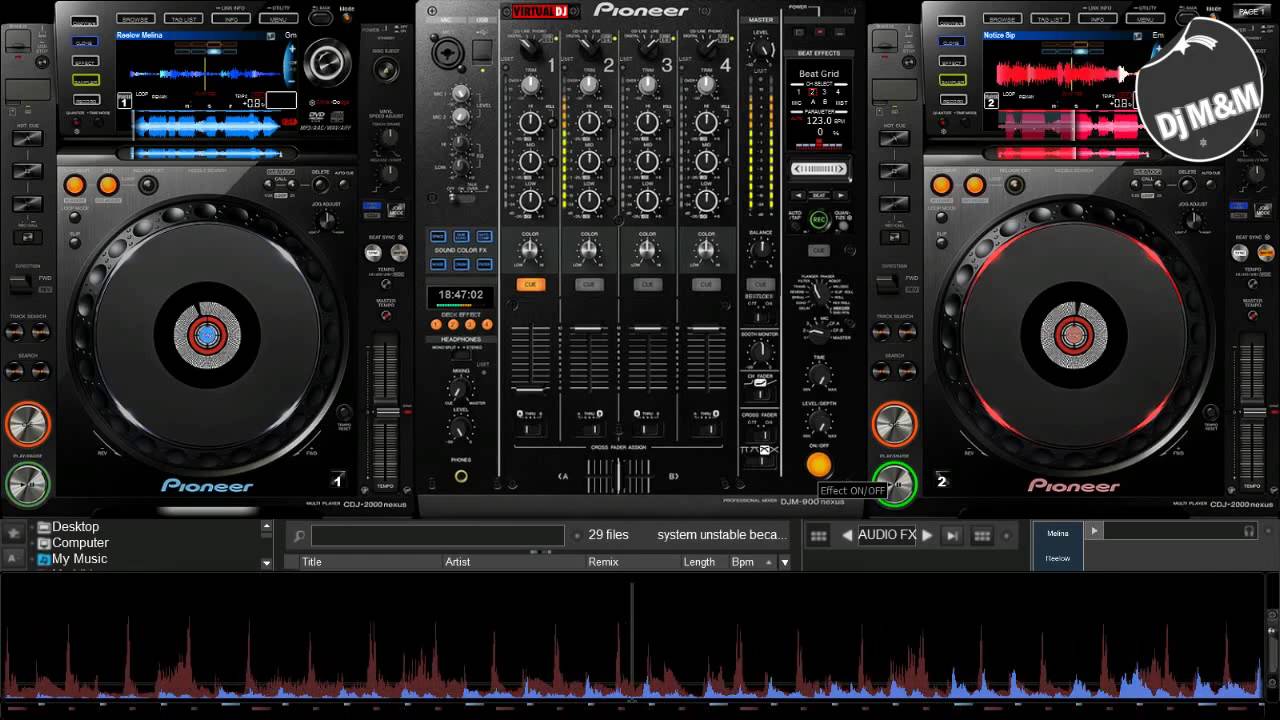Click the booth monitor knob
Image resolution: width=1280 pixels, height=720 pixels.
point(762,350)
